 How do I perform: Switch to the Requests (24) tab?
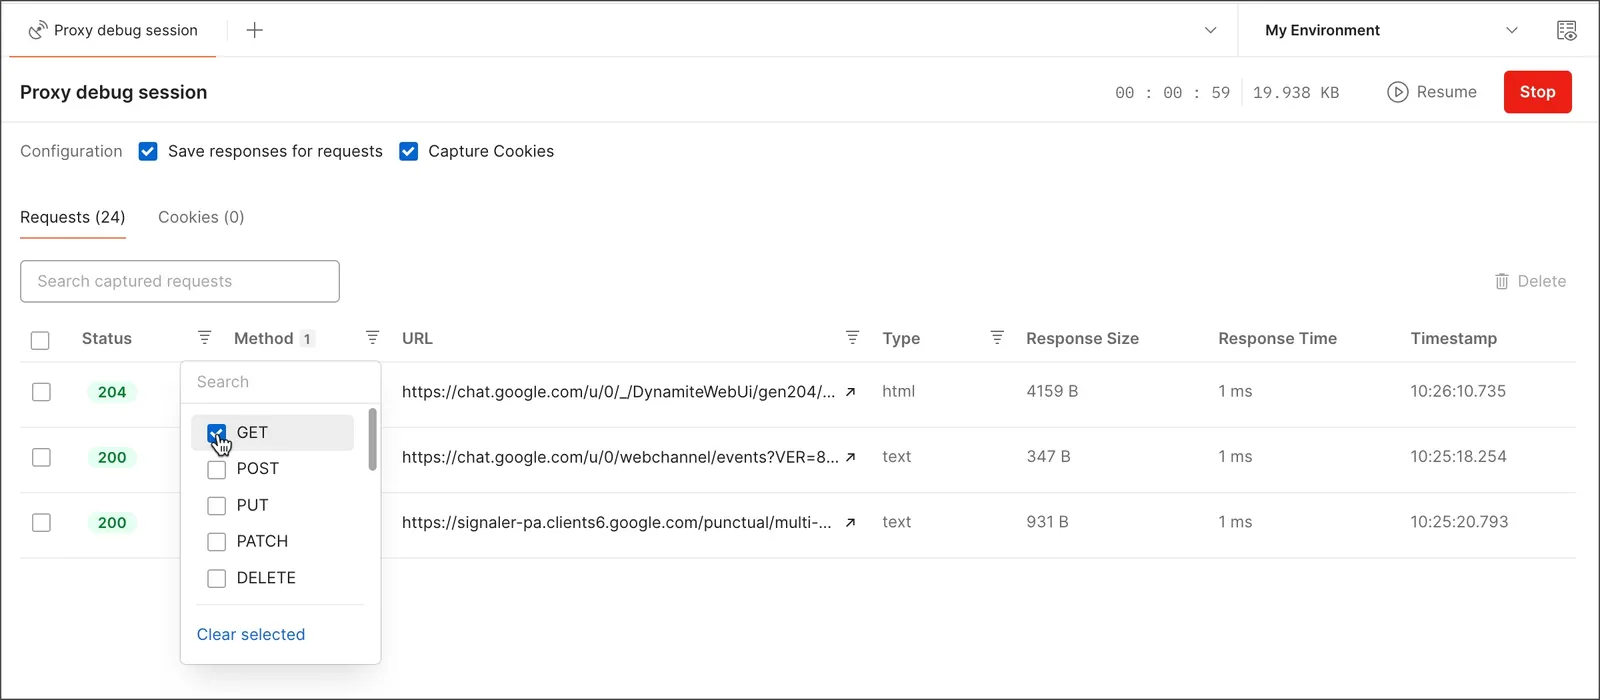tap(73, 217)
